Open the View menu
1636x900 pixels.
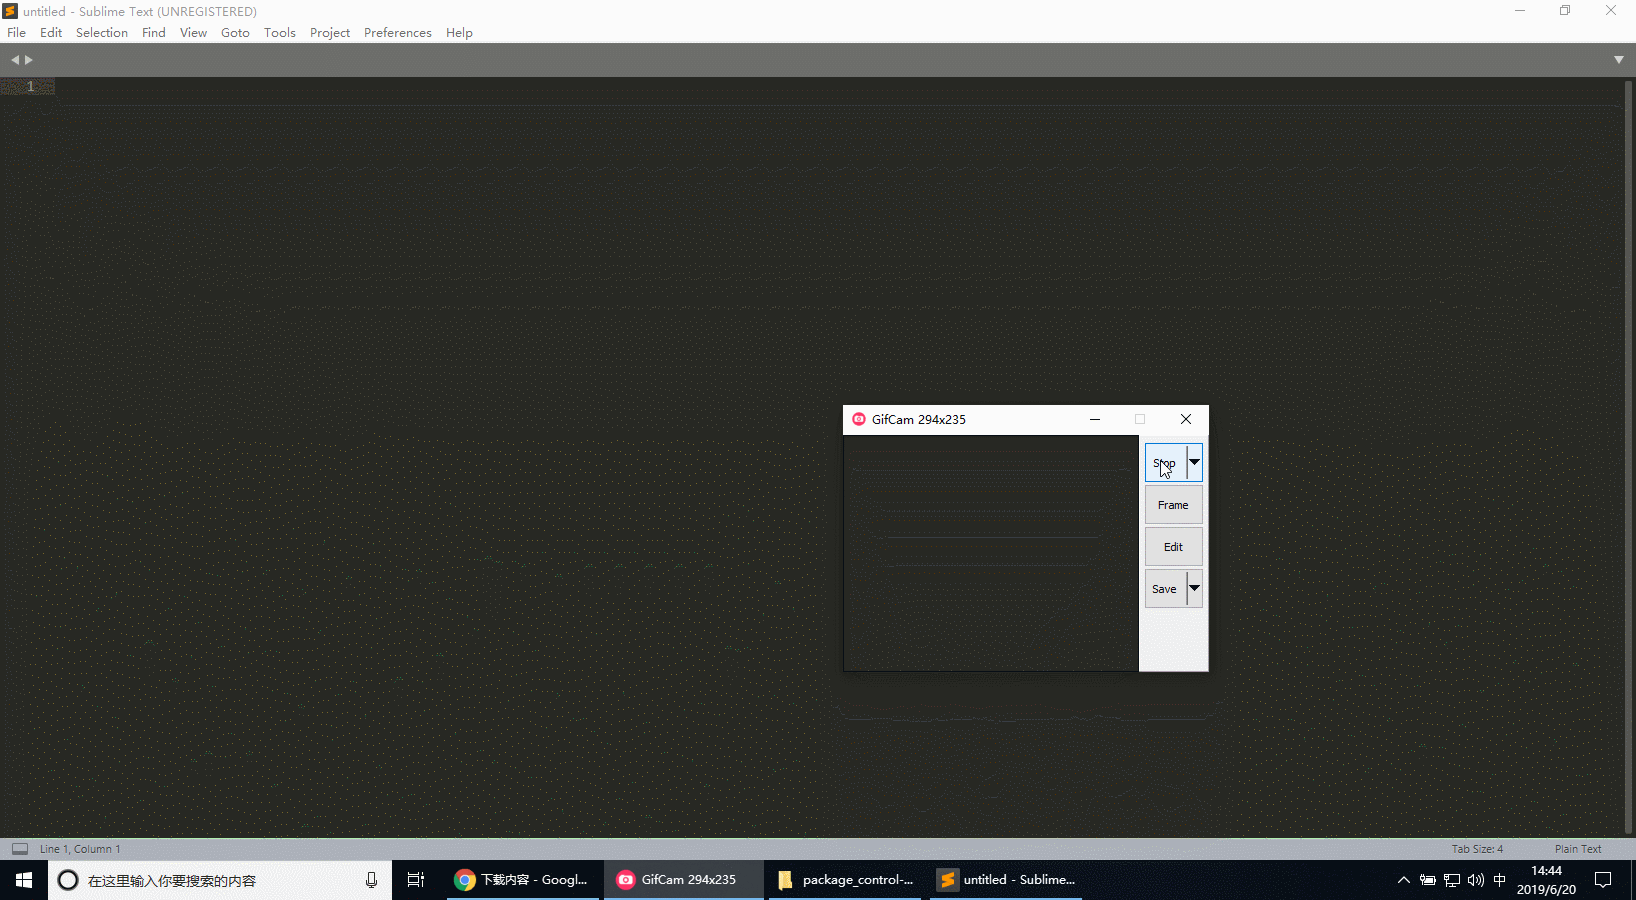click(194, 33)
